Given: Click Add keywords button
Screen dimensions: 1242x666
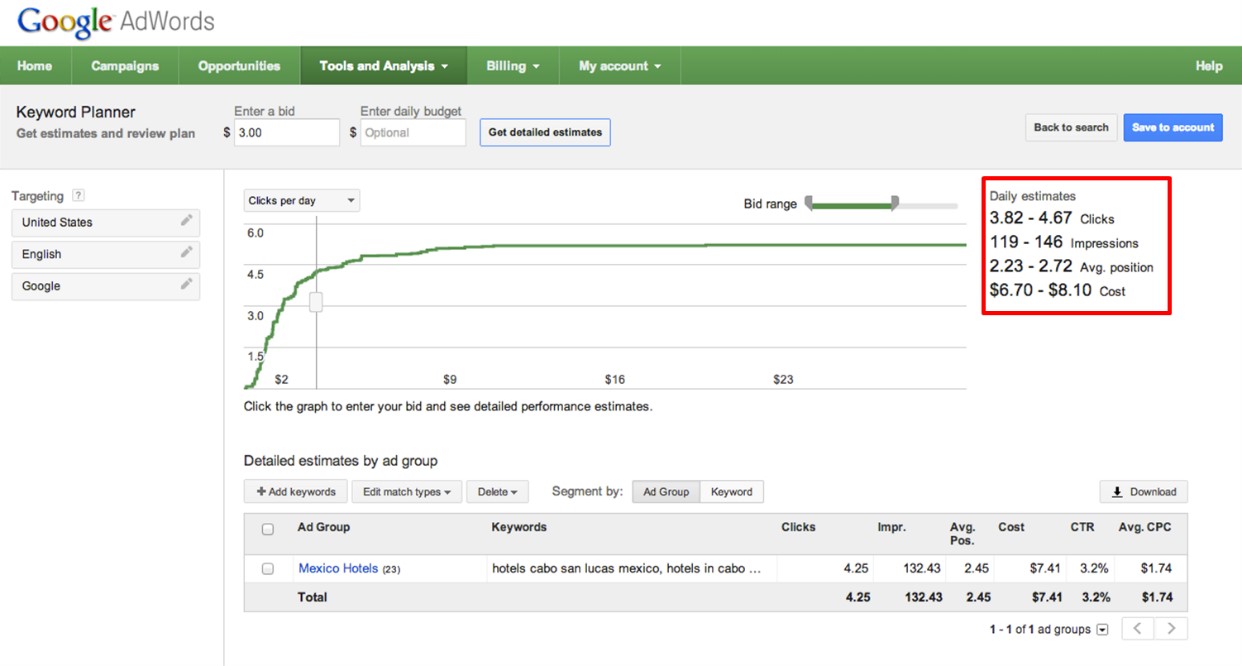Looking at the screenshot, I should [x=296, y=492].
